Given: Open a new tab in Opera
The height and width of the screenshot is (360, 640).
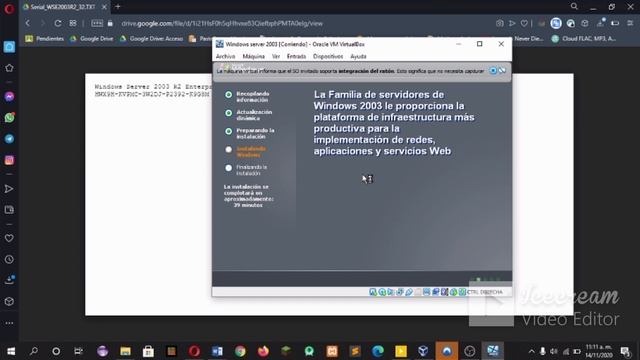Looking at the screenshot, I should 118,7.
